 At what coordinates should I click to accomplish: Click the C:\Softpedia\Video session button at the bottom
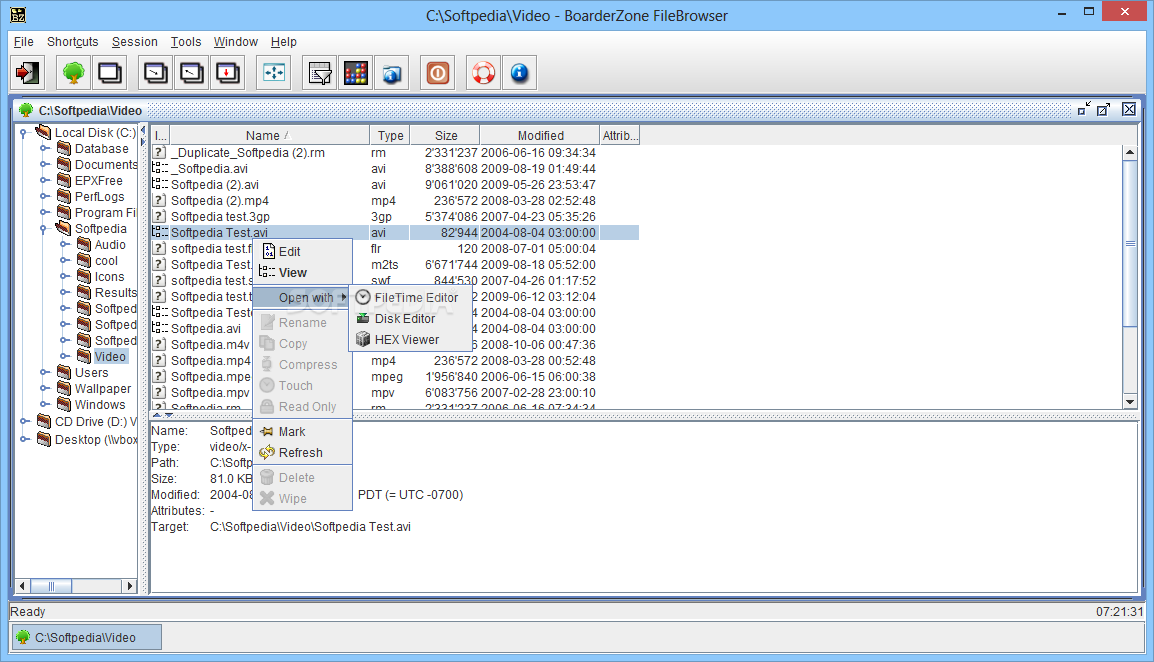pos(86,638)
